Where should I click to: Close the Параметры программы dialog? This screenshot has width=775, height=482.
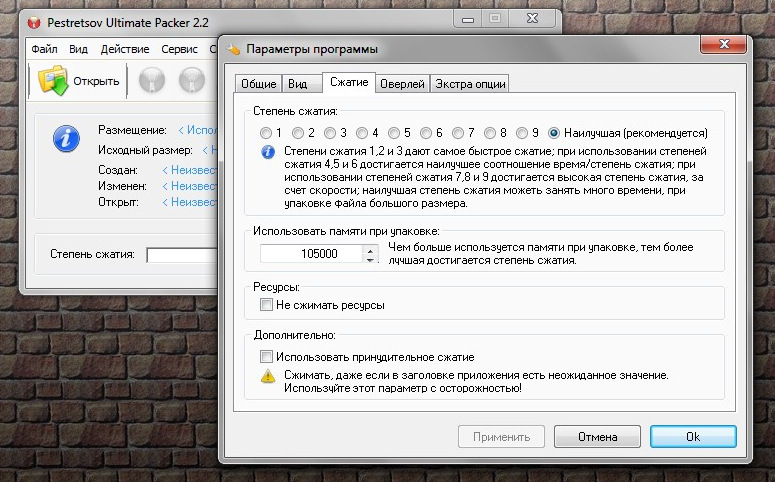pos(724,44)
